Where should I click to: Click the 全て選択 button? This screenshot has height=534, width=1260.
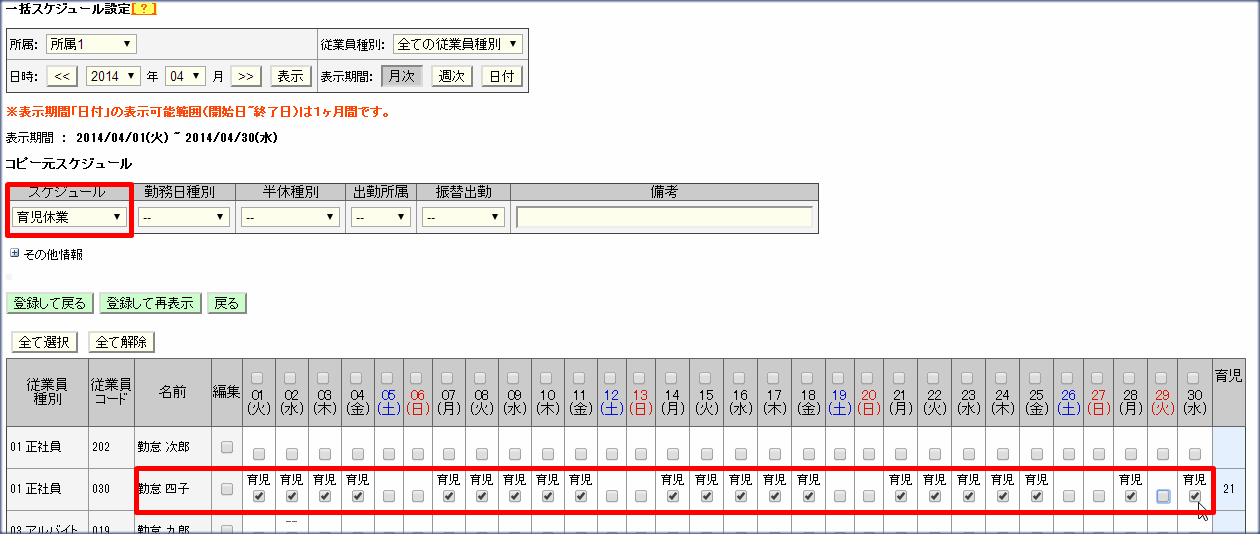43,342
